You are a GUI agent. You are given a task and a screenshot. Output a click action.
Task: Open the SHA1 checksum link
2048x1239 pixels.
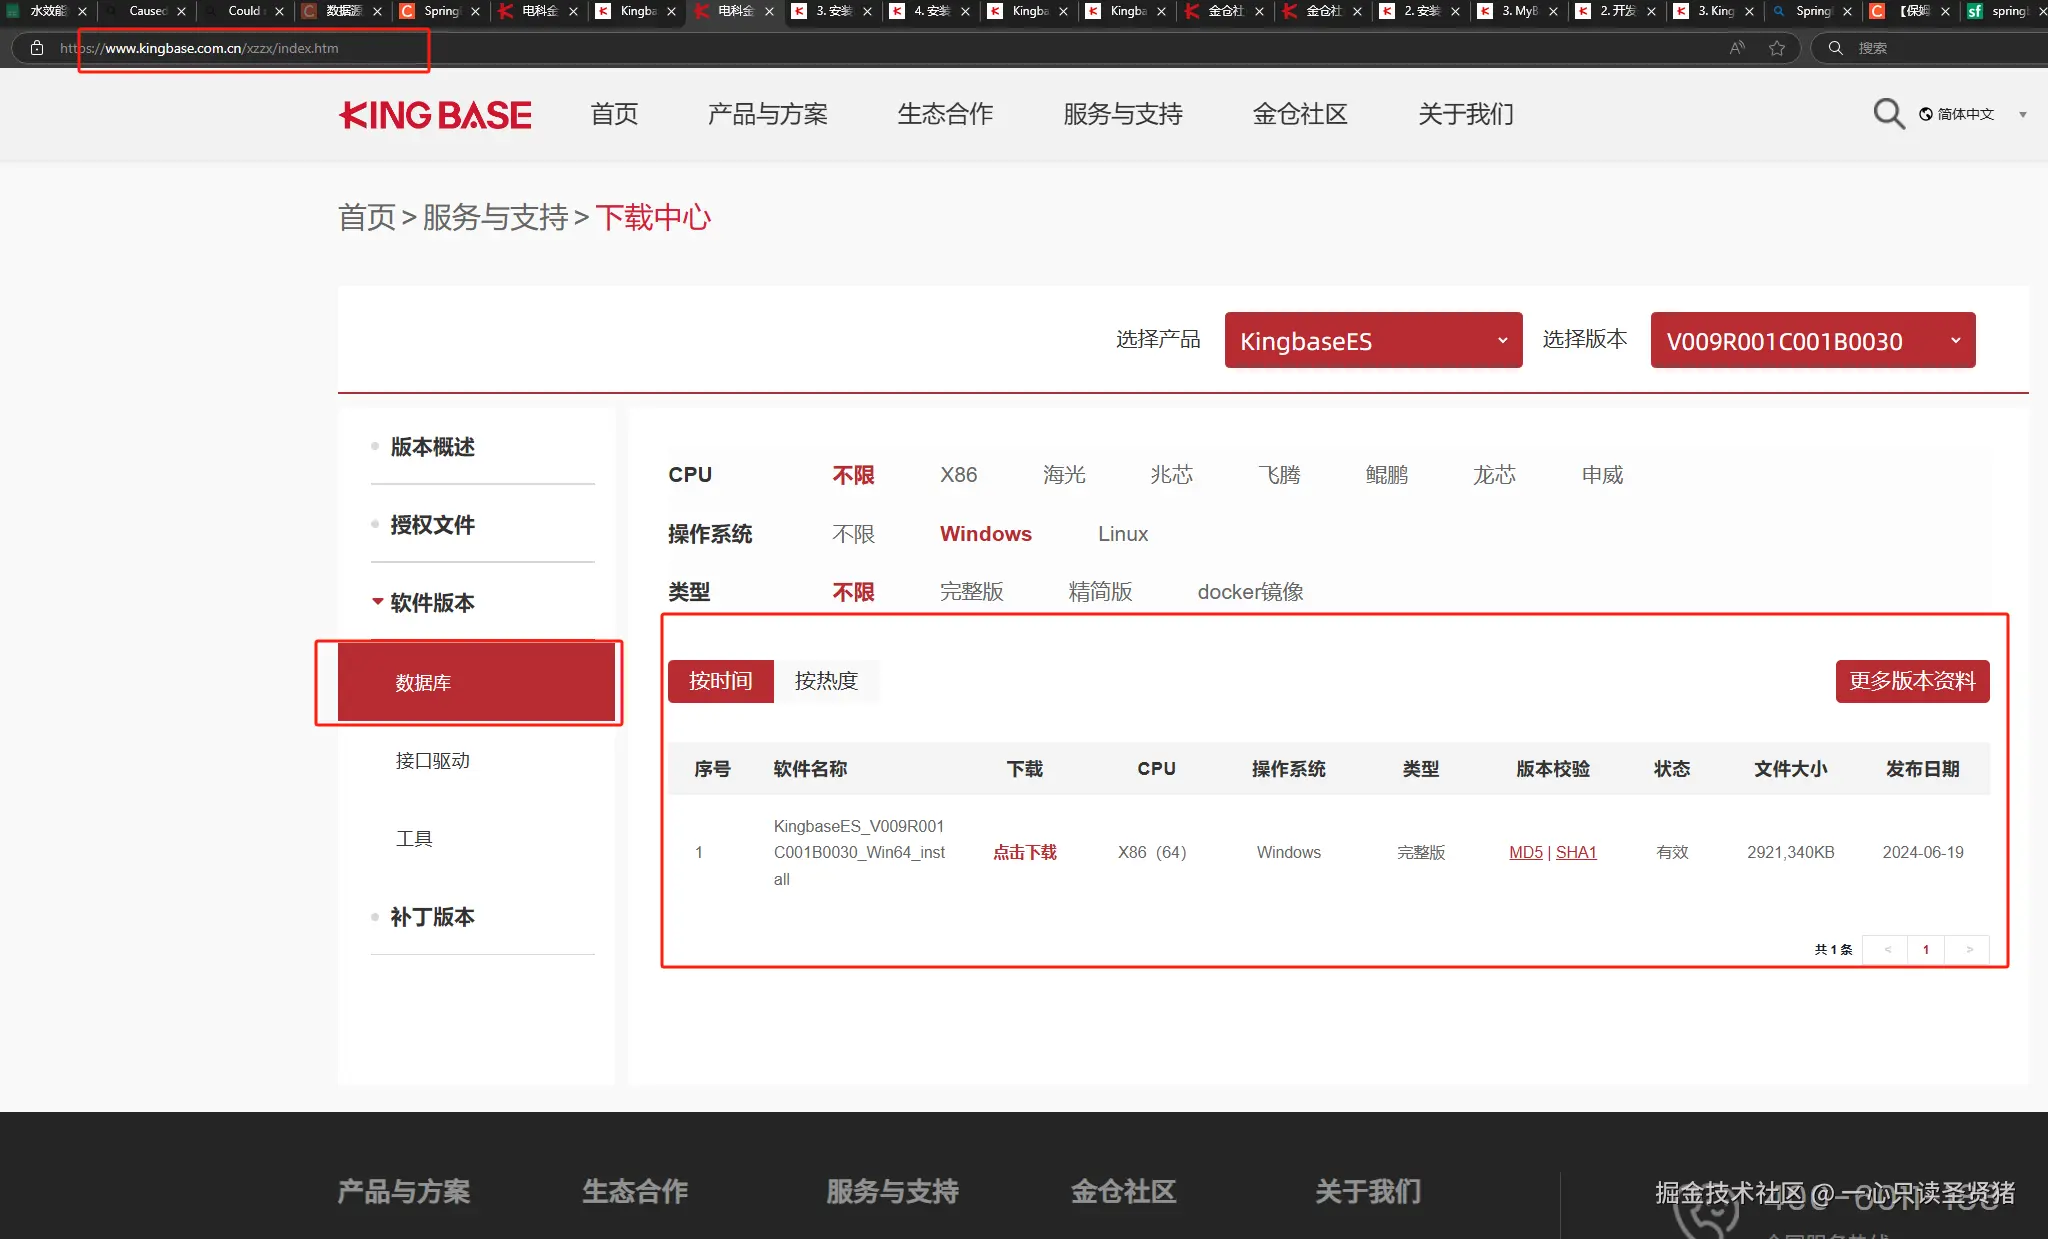tap(1576, 852)
